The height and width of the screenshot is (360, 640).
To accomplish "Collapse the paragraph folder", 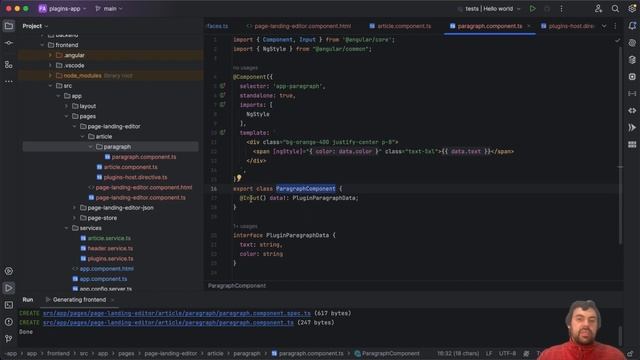I will coord(91,147).
